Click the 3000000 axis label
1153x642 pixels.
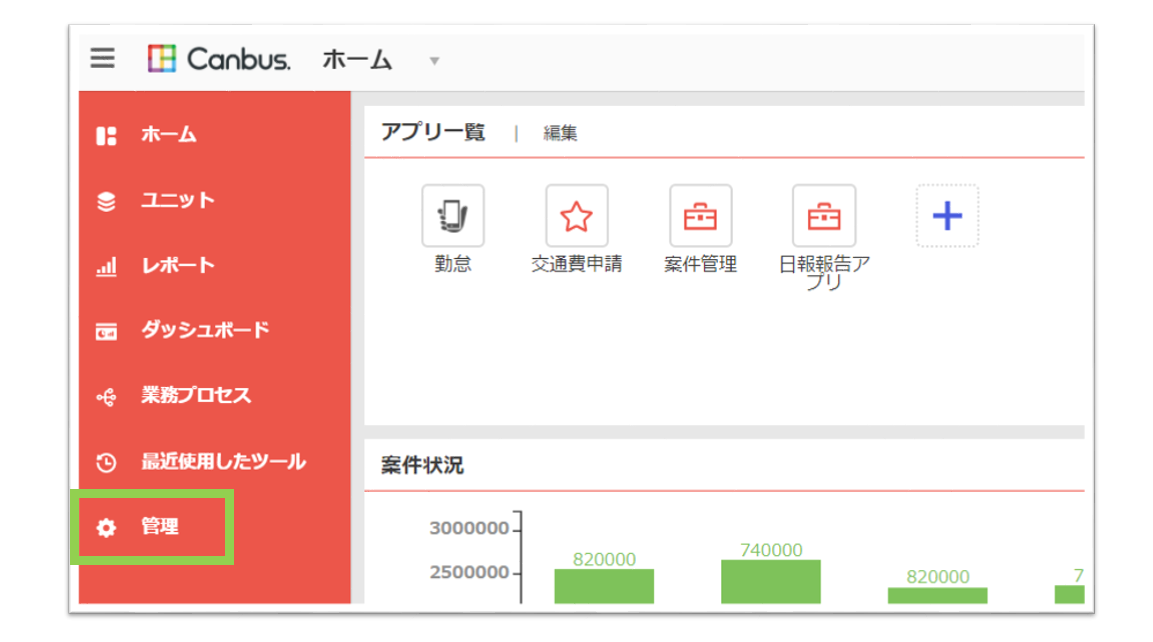[x=469, y=528]
